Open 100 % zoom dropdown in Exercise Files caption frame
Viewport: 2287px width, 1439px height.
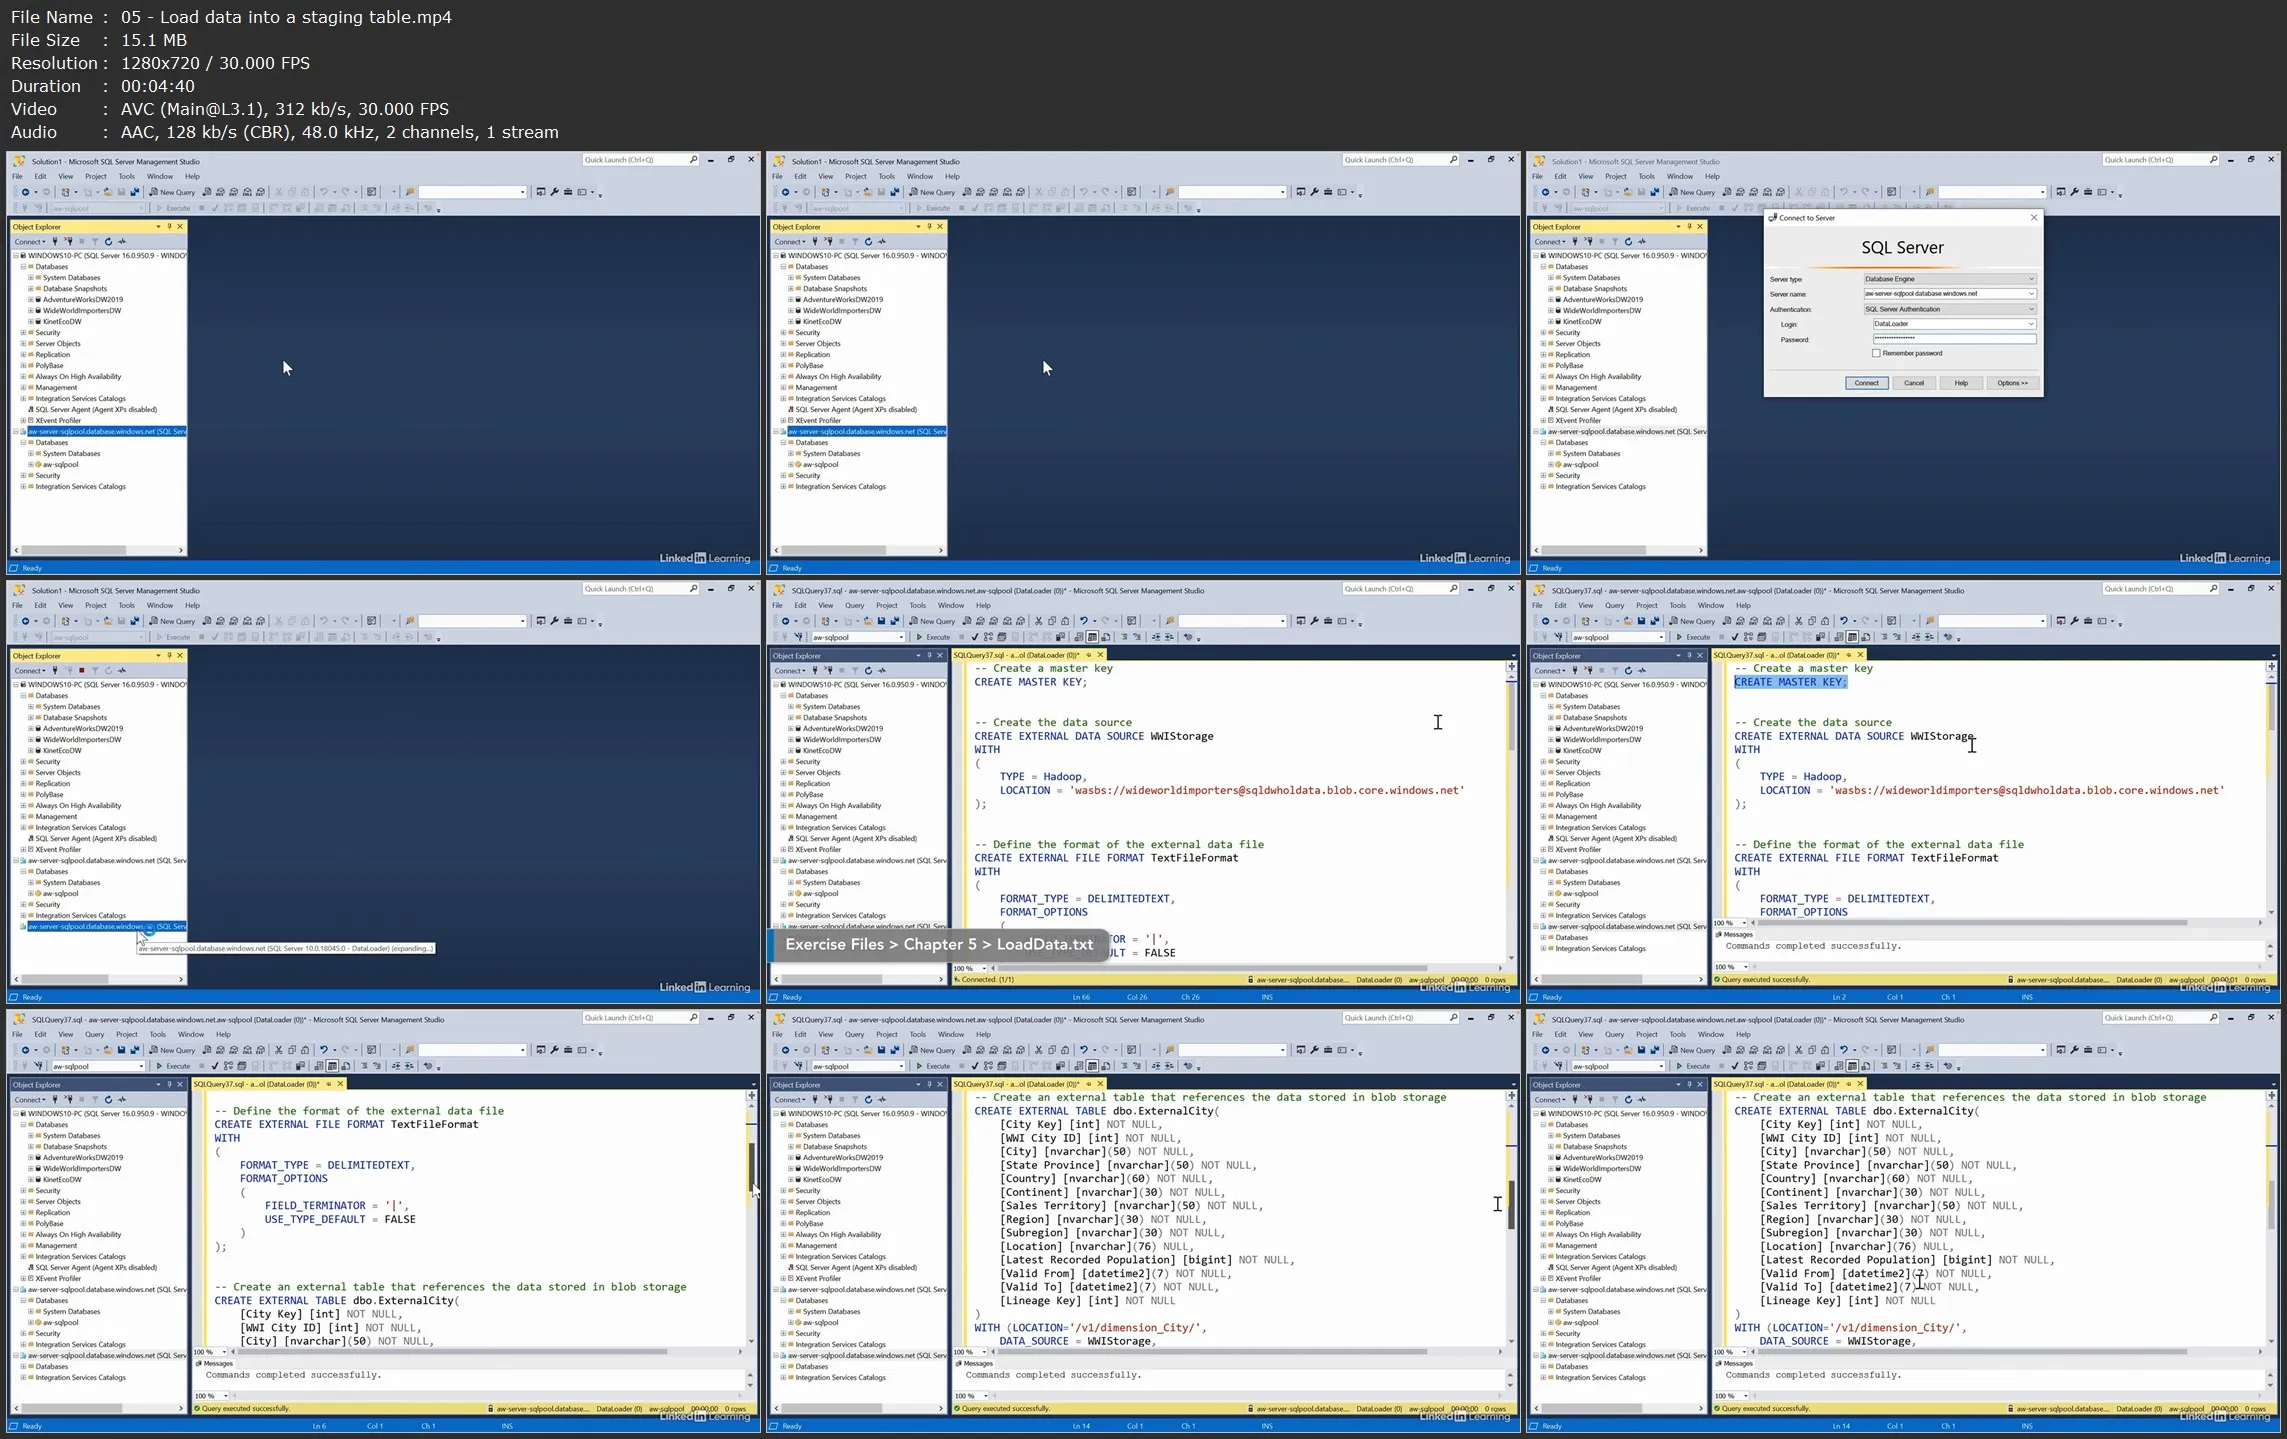click(970, 968)
